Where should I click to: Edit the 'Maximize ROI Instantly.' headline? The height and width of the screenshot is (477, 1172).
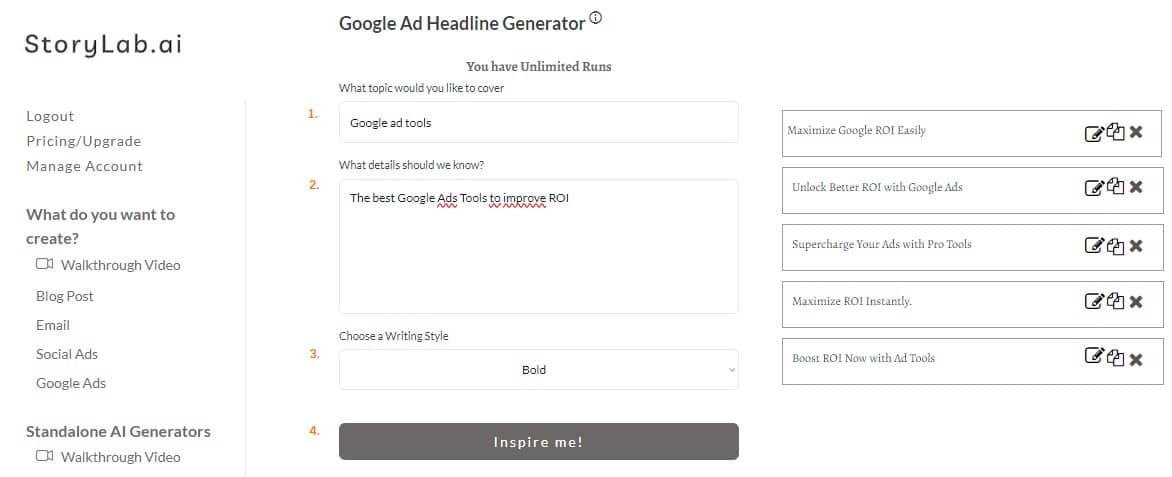1094,301
